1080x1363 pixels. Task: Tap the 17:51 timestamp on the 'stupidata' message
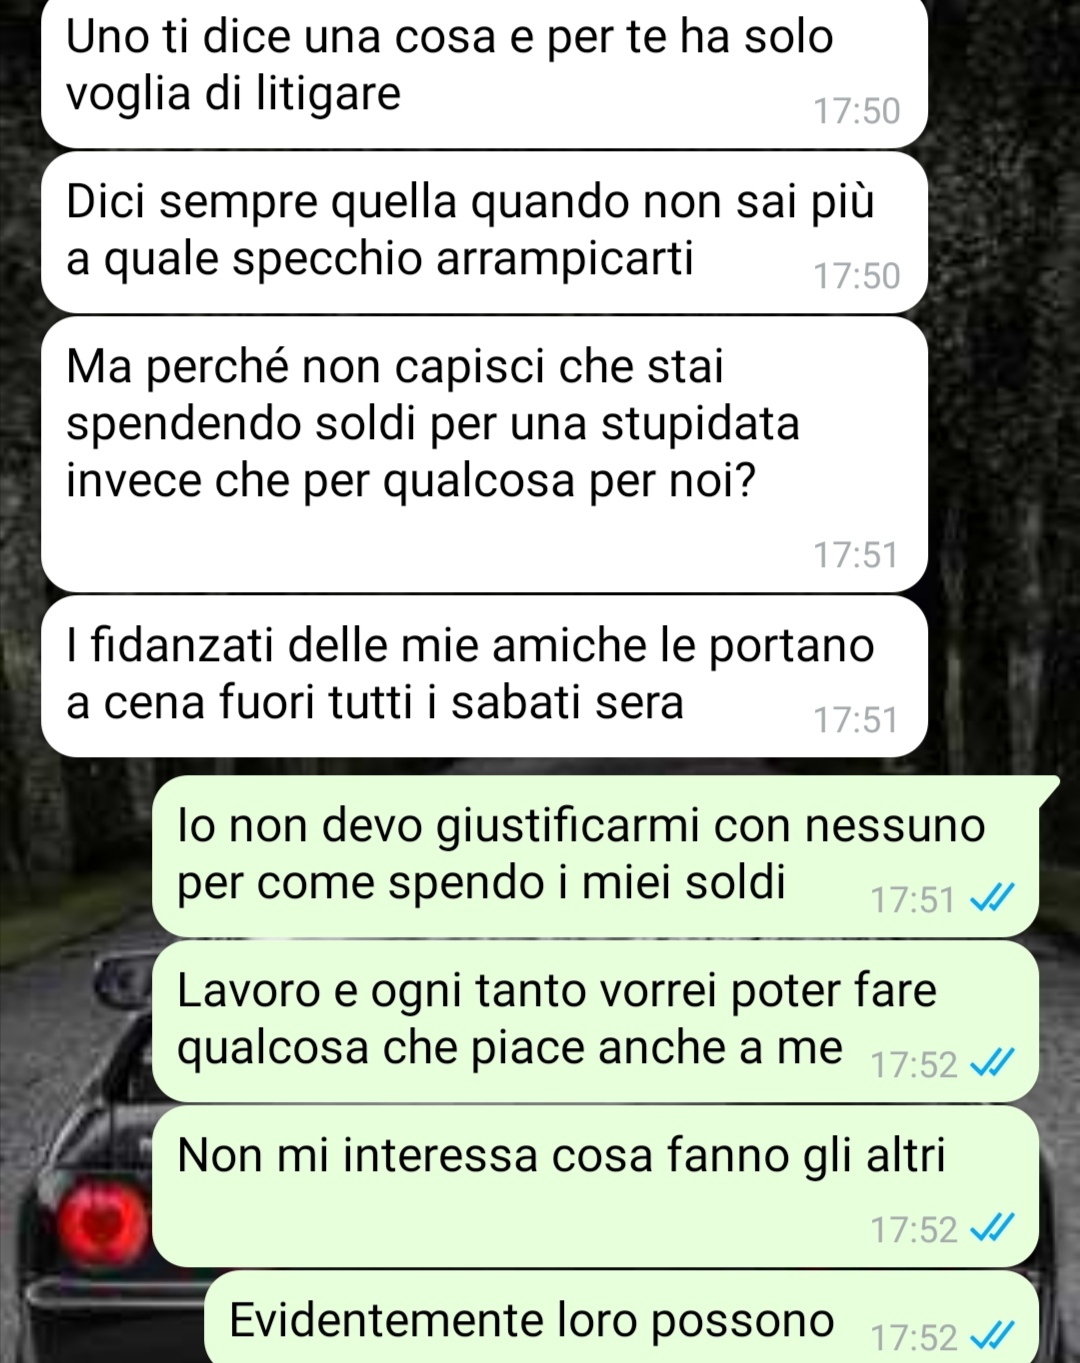pyautogui.click(x=856, y=555)
